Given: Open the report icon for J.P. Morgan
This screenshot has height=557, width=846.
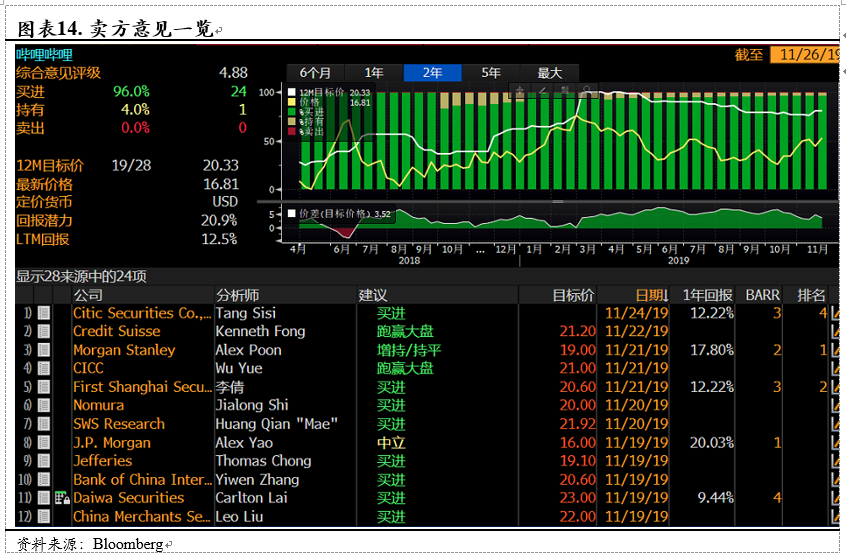Looking at the screenshot, I should pyautogui.click(x=44, y=443).
